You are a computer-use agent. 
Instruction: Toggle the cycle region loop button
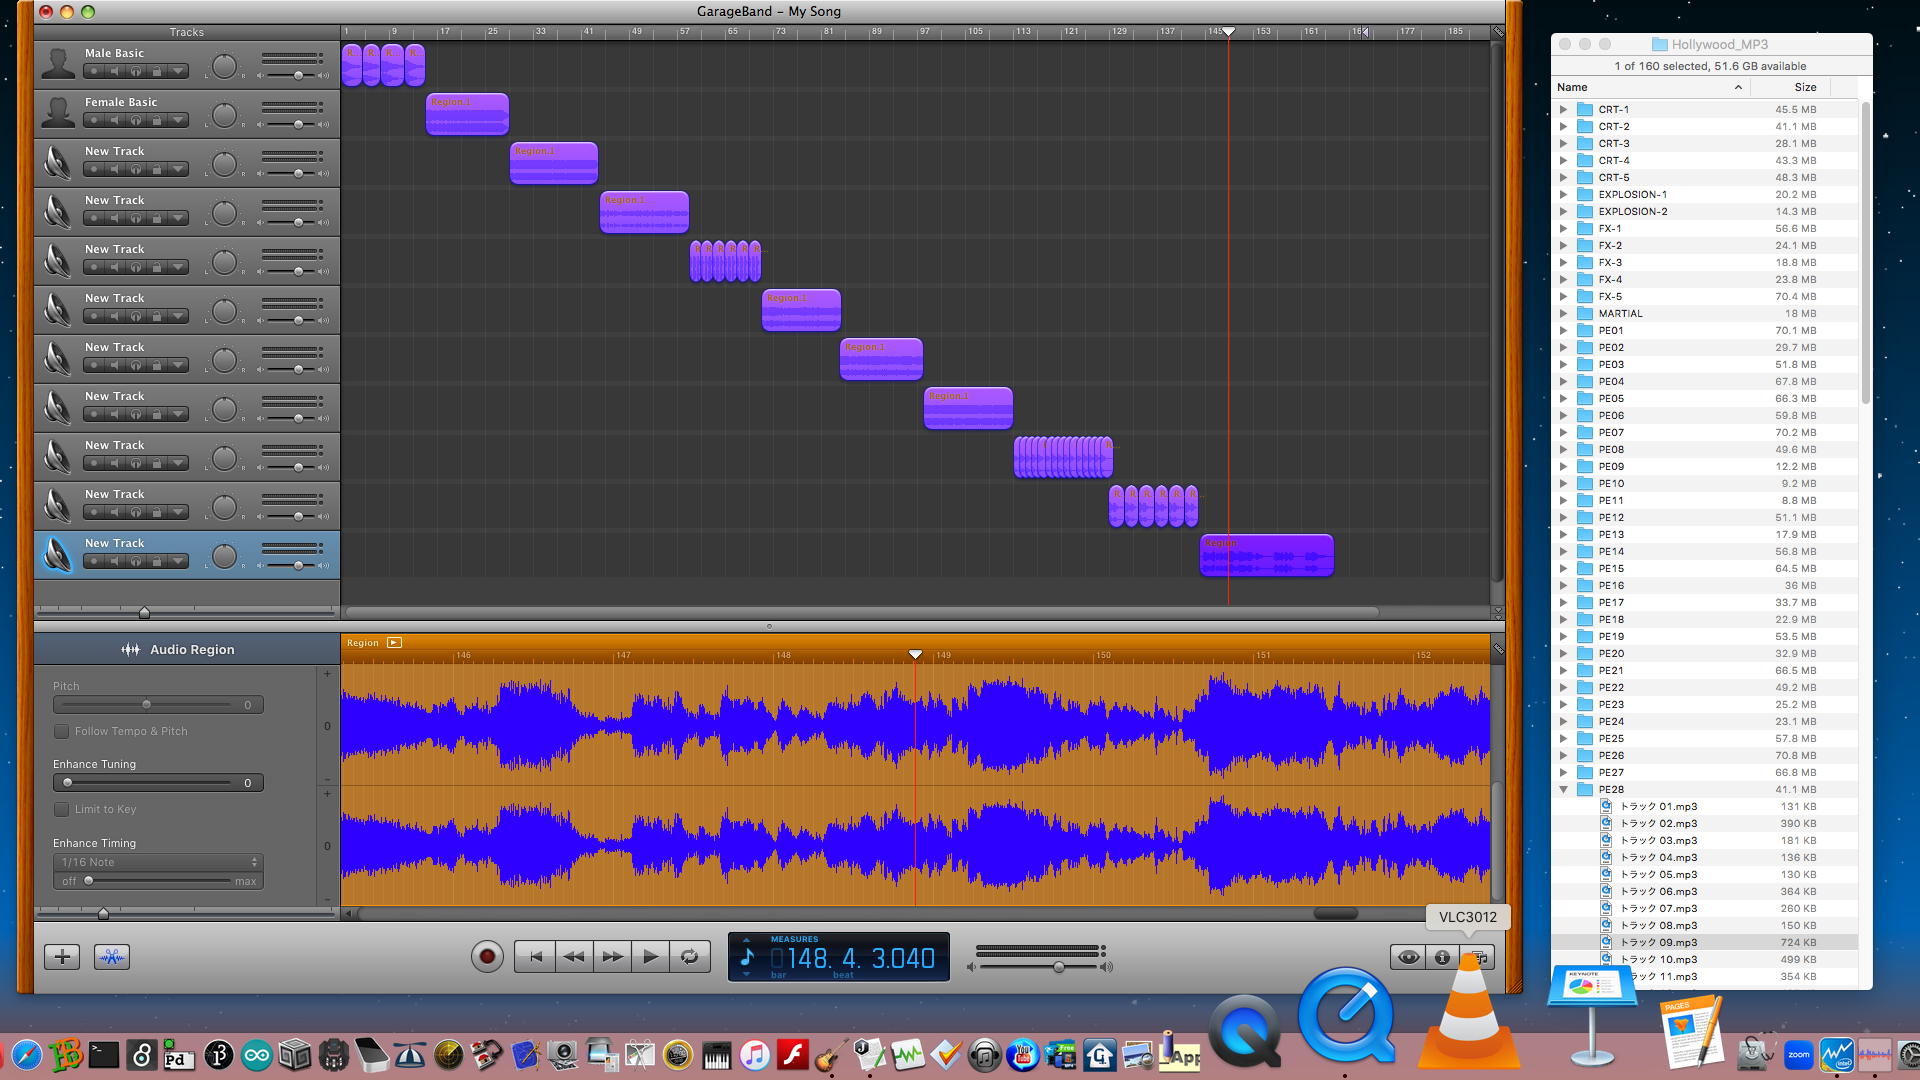690,957
